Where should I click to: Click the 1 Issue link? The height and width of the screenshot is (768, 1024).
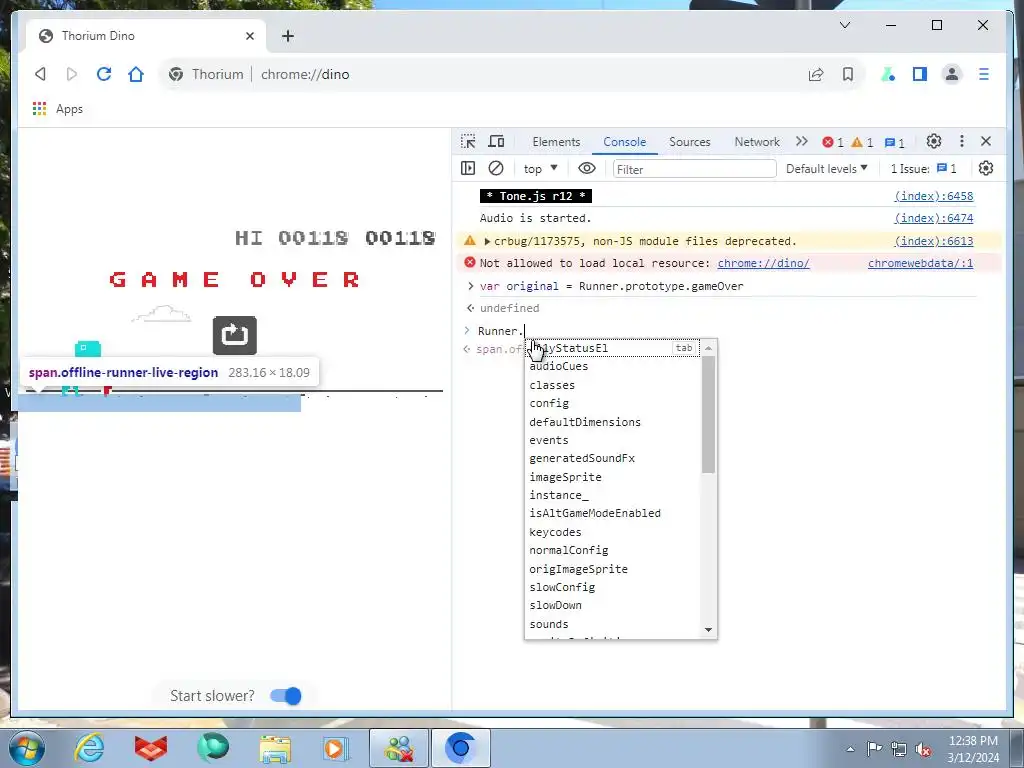tap(923, 168)
